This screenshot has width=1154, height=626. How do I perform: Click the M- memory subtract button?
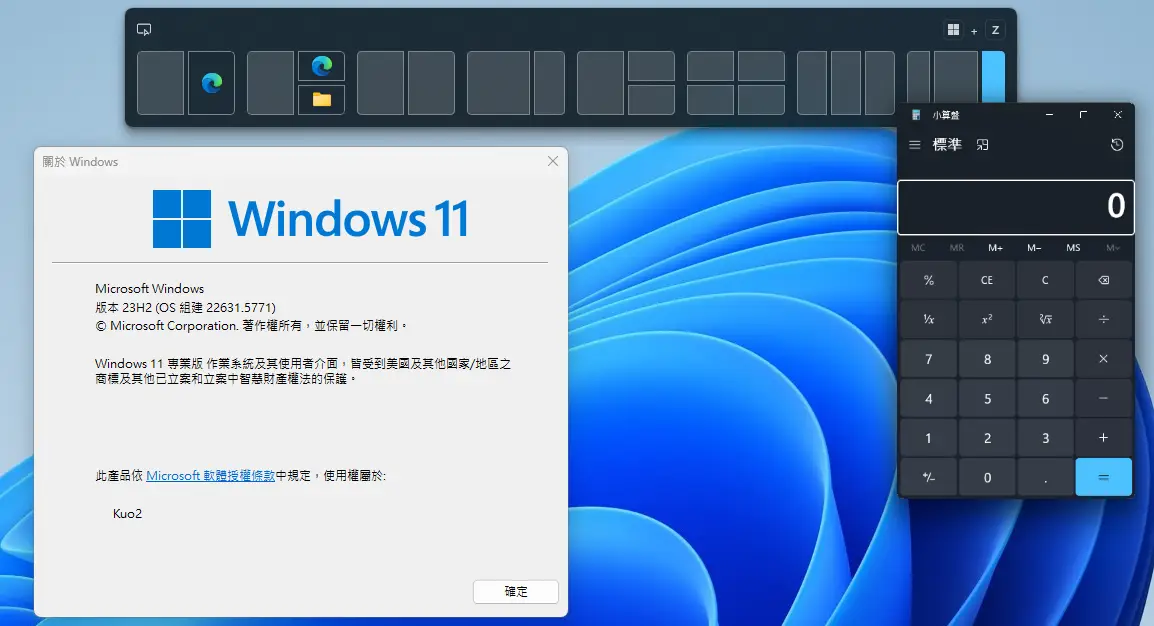(1034, 248)
